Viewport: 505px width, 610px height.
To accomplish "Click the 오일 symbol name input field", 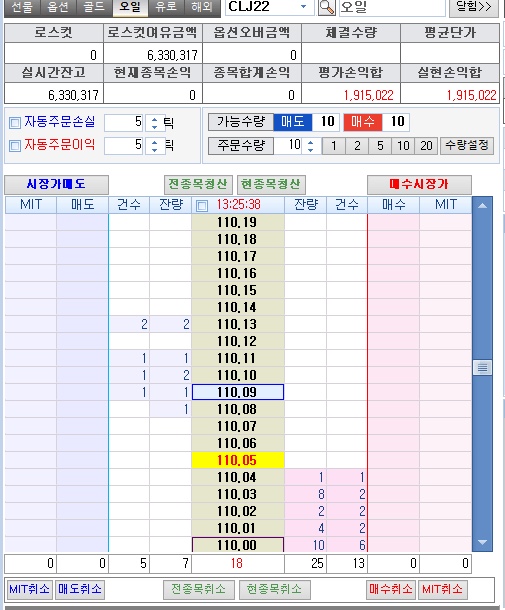I will point(392,7).
